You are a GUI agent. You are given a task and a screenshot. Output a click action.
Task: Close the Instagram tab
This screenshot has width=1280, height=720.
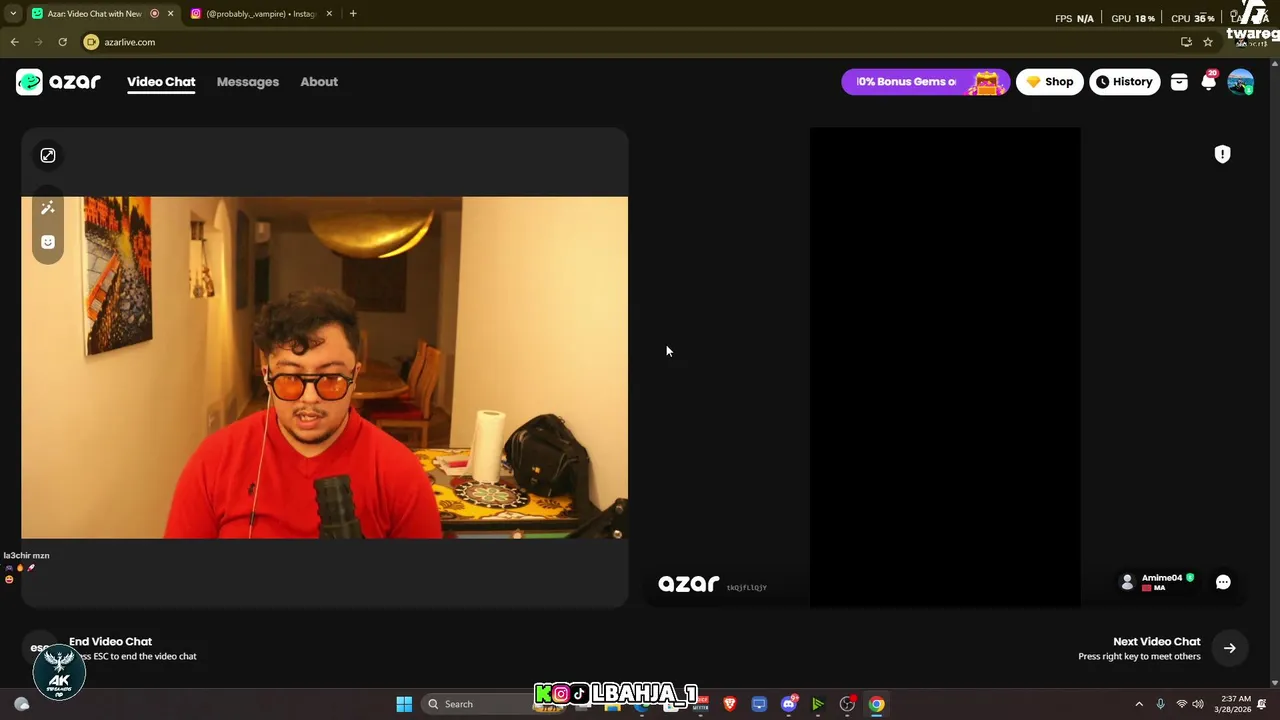tap(329, 14)
